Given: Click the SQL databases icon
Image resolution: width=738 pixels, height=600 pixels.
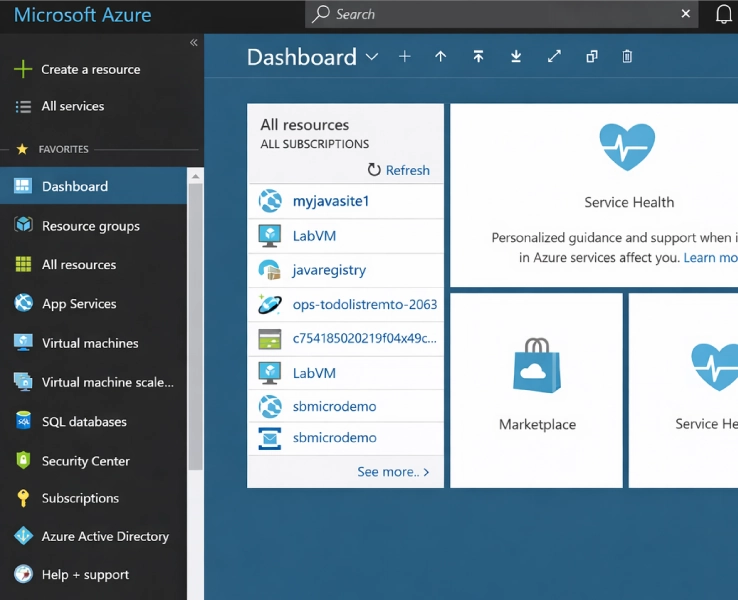Looking at the screenshot, I should pos(23,421).
